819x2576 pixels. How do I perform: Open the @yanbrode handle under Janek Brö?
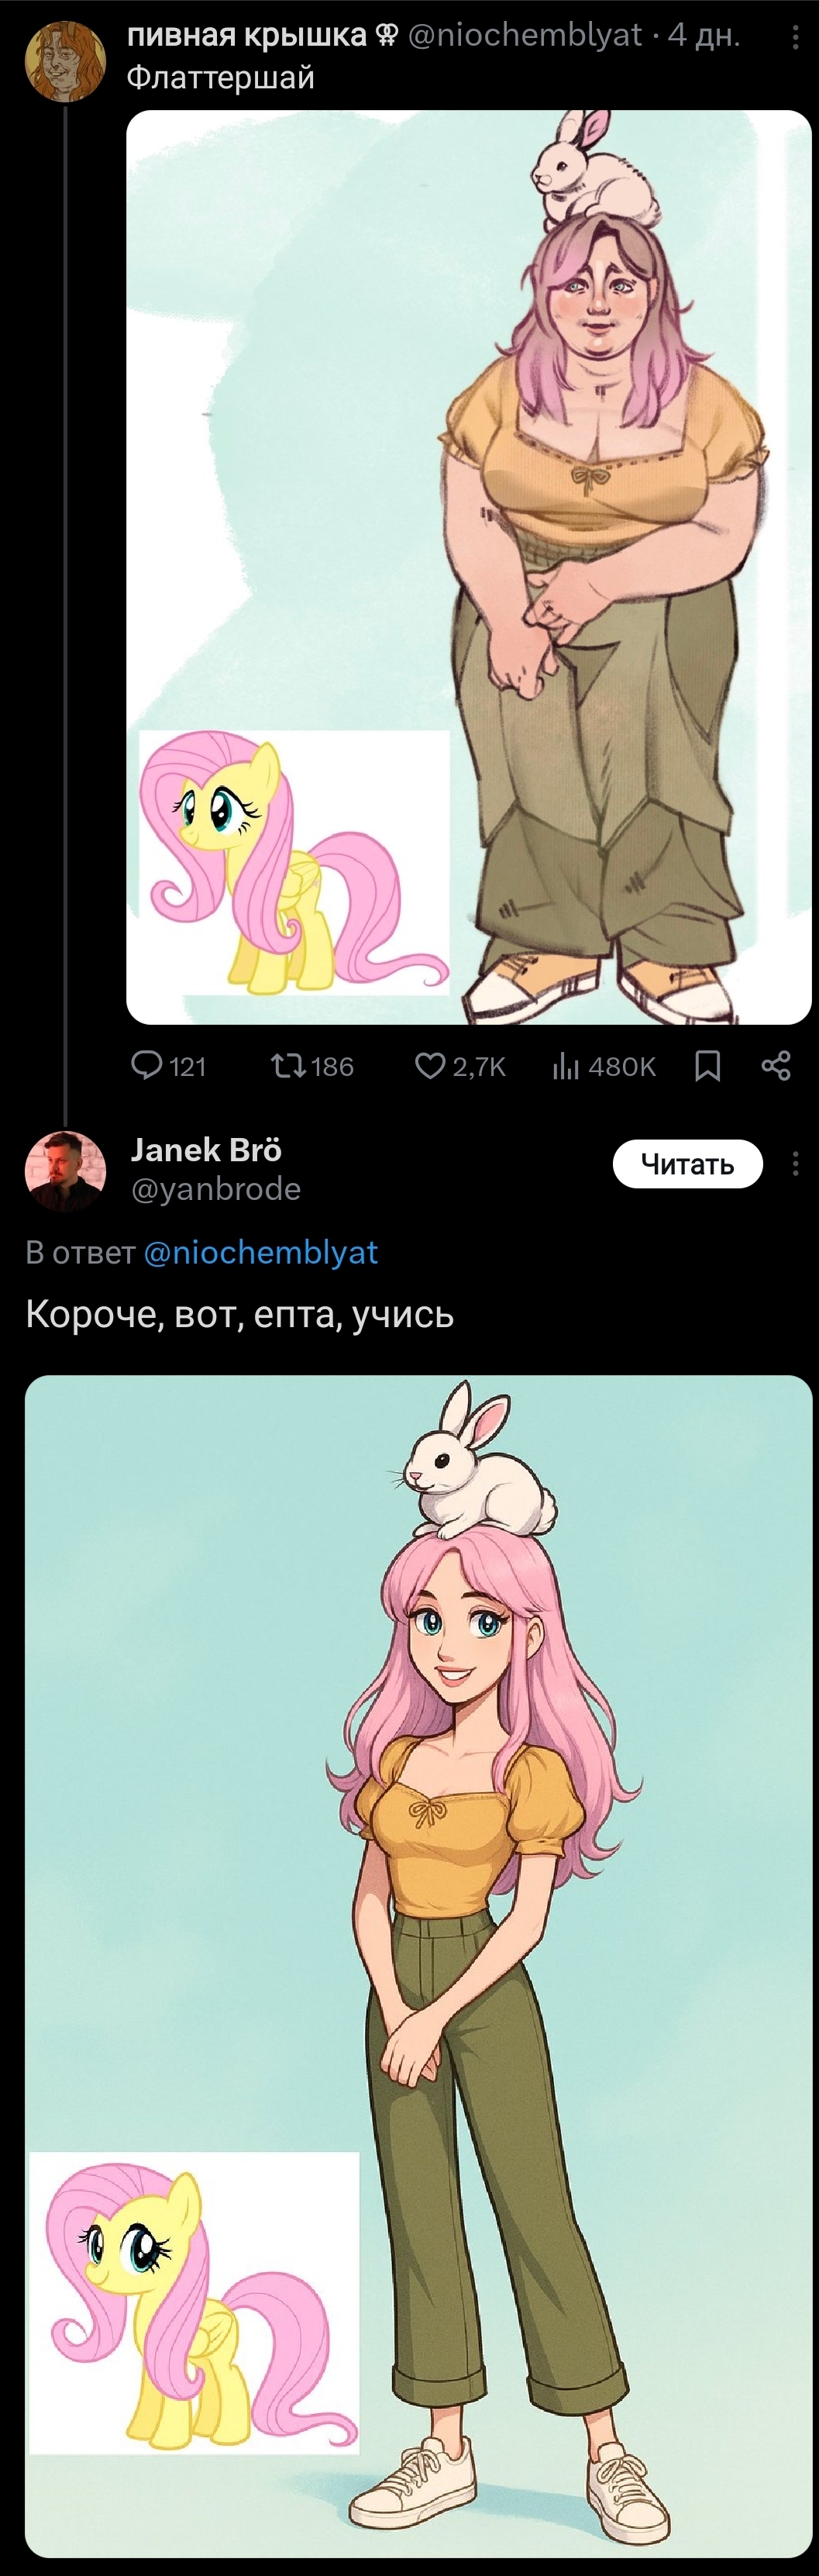point(215,1188)
